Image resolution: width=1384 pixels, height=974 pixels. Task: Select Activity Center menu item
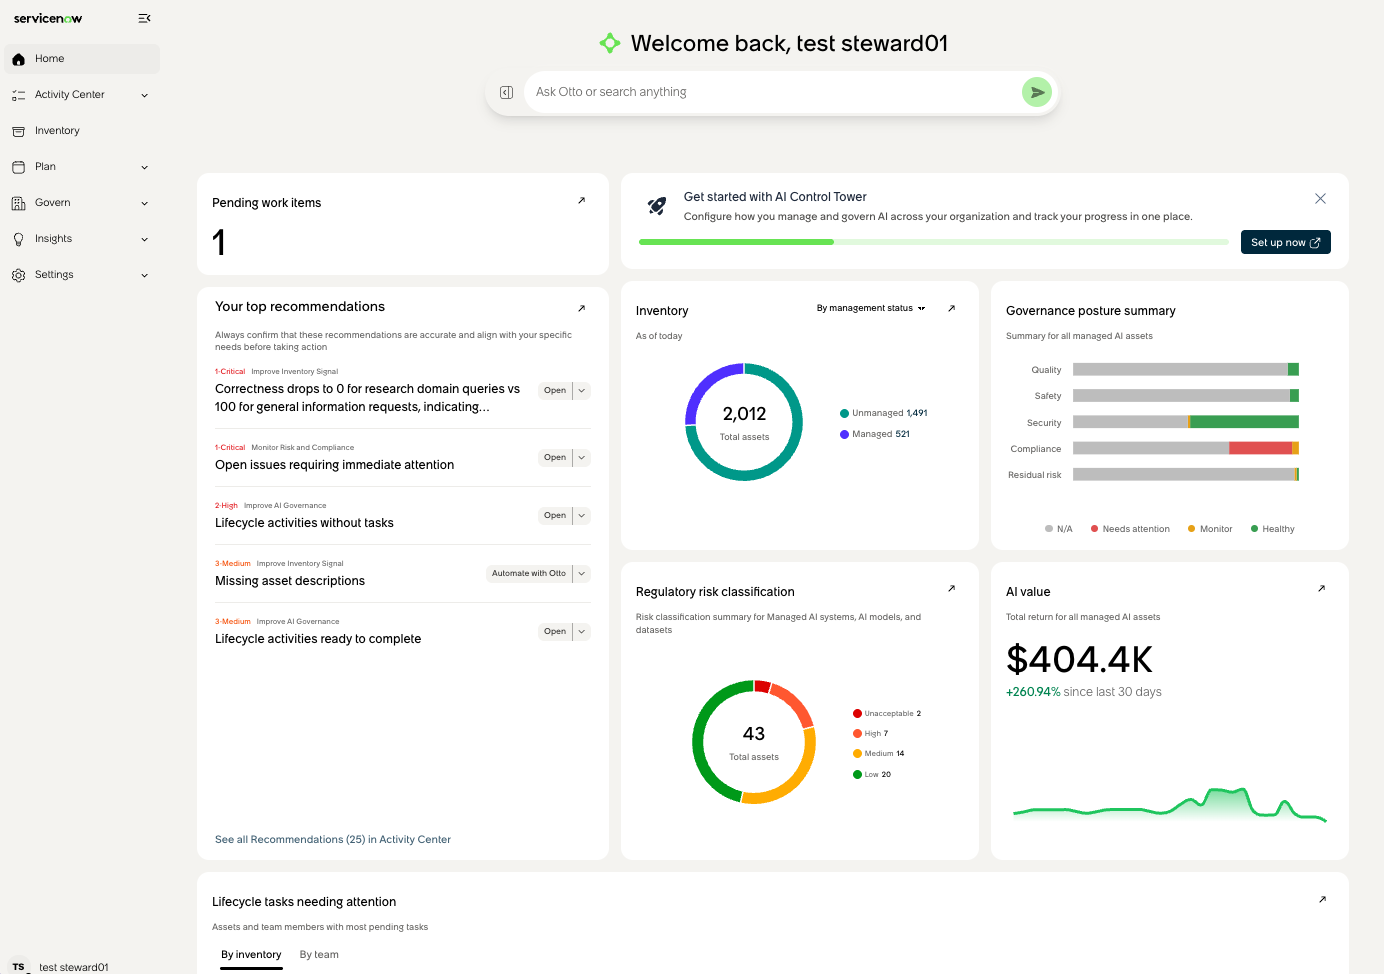[x=82, y=95]
